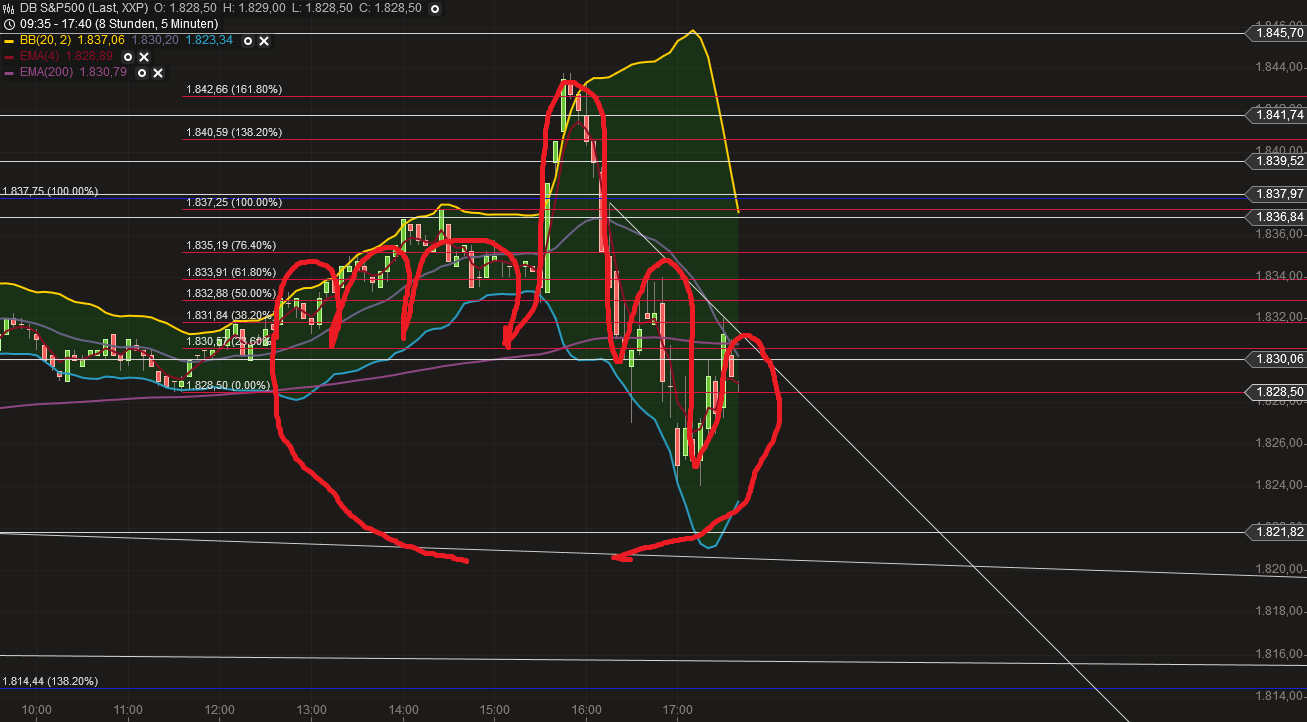Open settings for the EMA(200) indicator
Viewport: 1307px width, 722px height.
click(142, 73)
